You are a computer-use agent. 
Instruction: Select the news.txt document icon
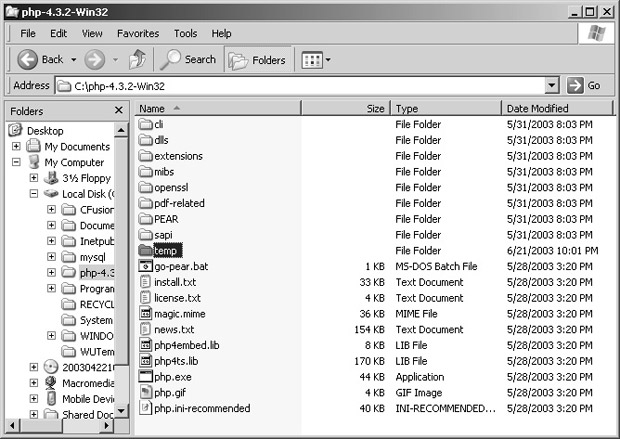click(146, 329)
